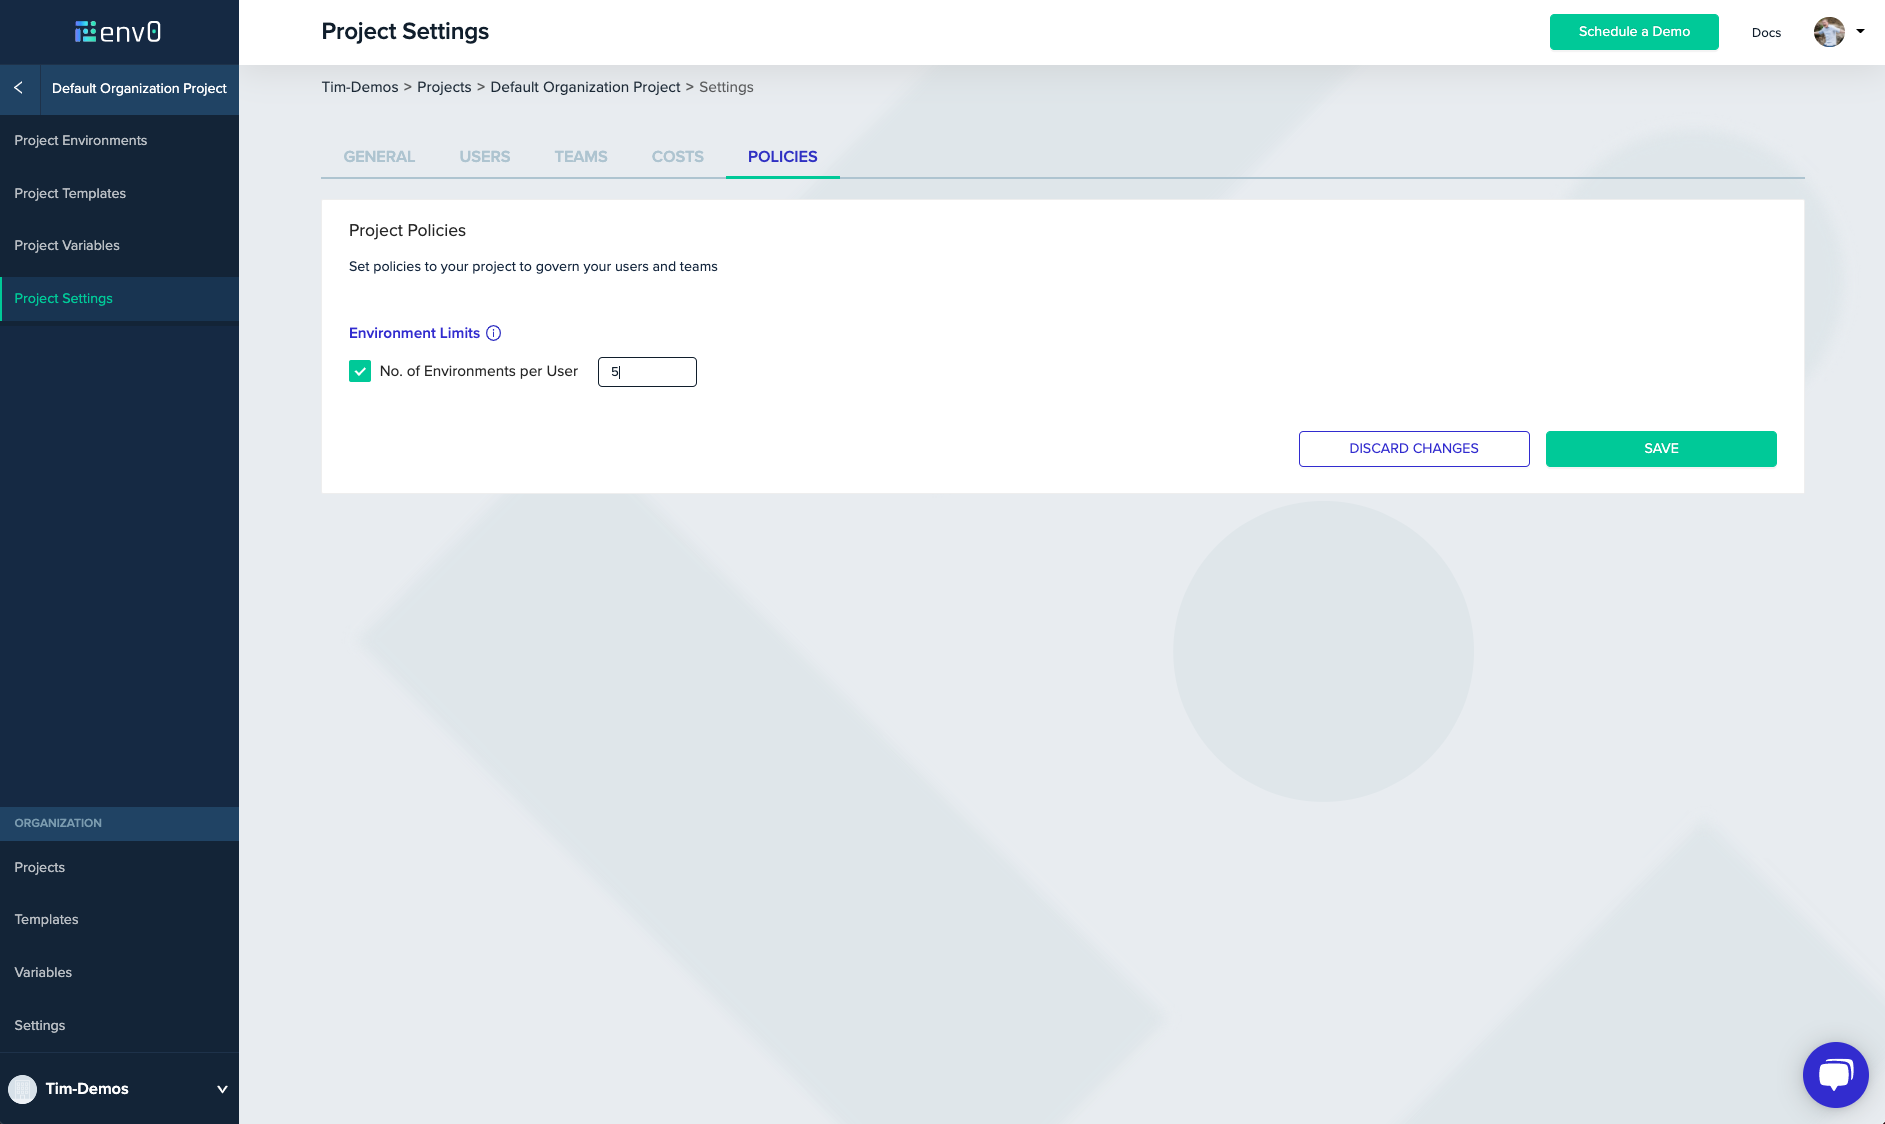Open the Docs link
The image size is (1885, 1124).
pos(1766,33)
